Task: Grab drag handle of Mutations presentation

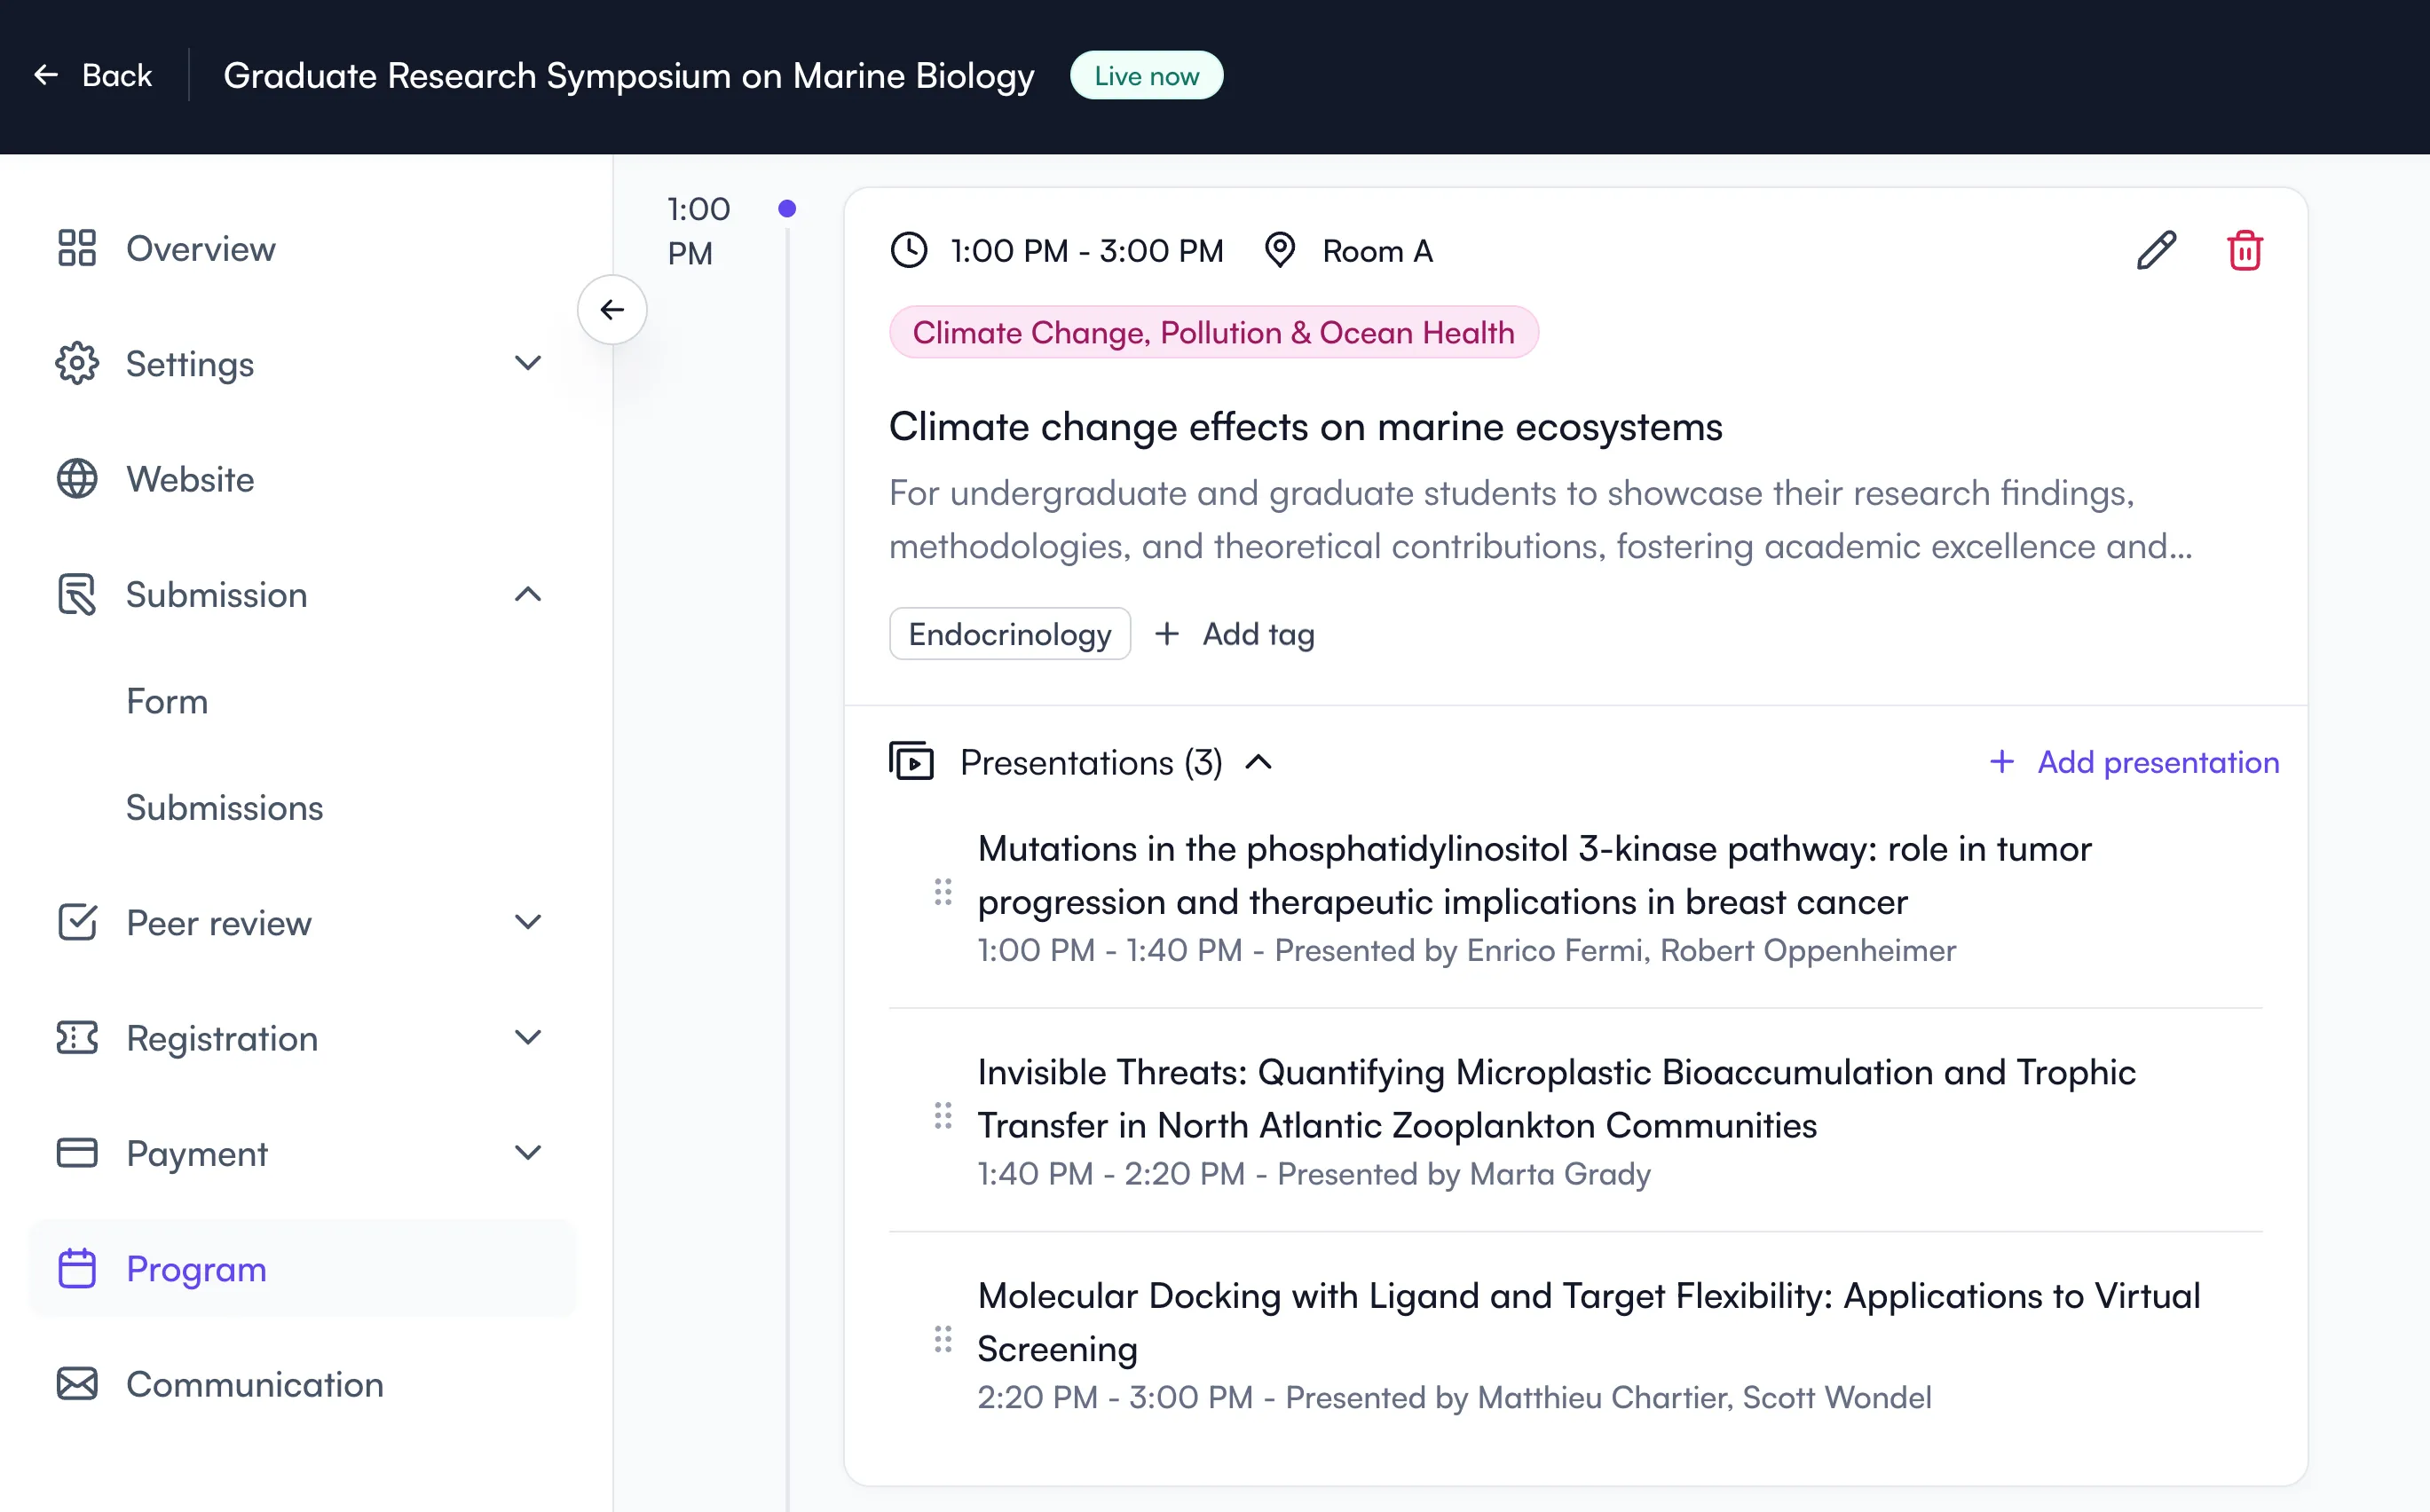Action: pos(943,892)
